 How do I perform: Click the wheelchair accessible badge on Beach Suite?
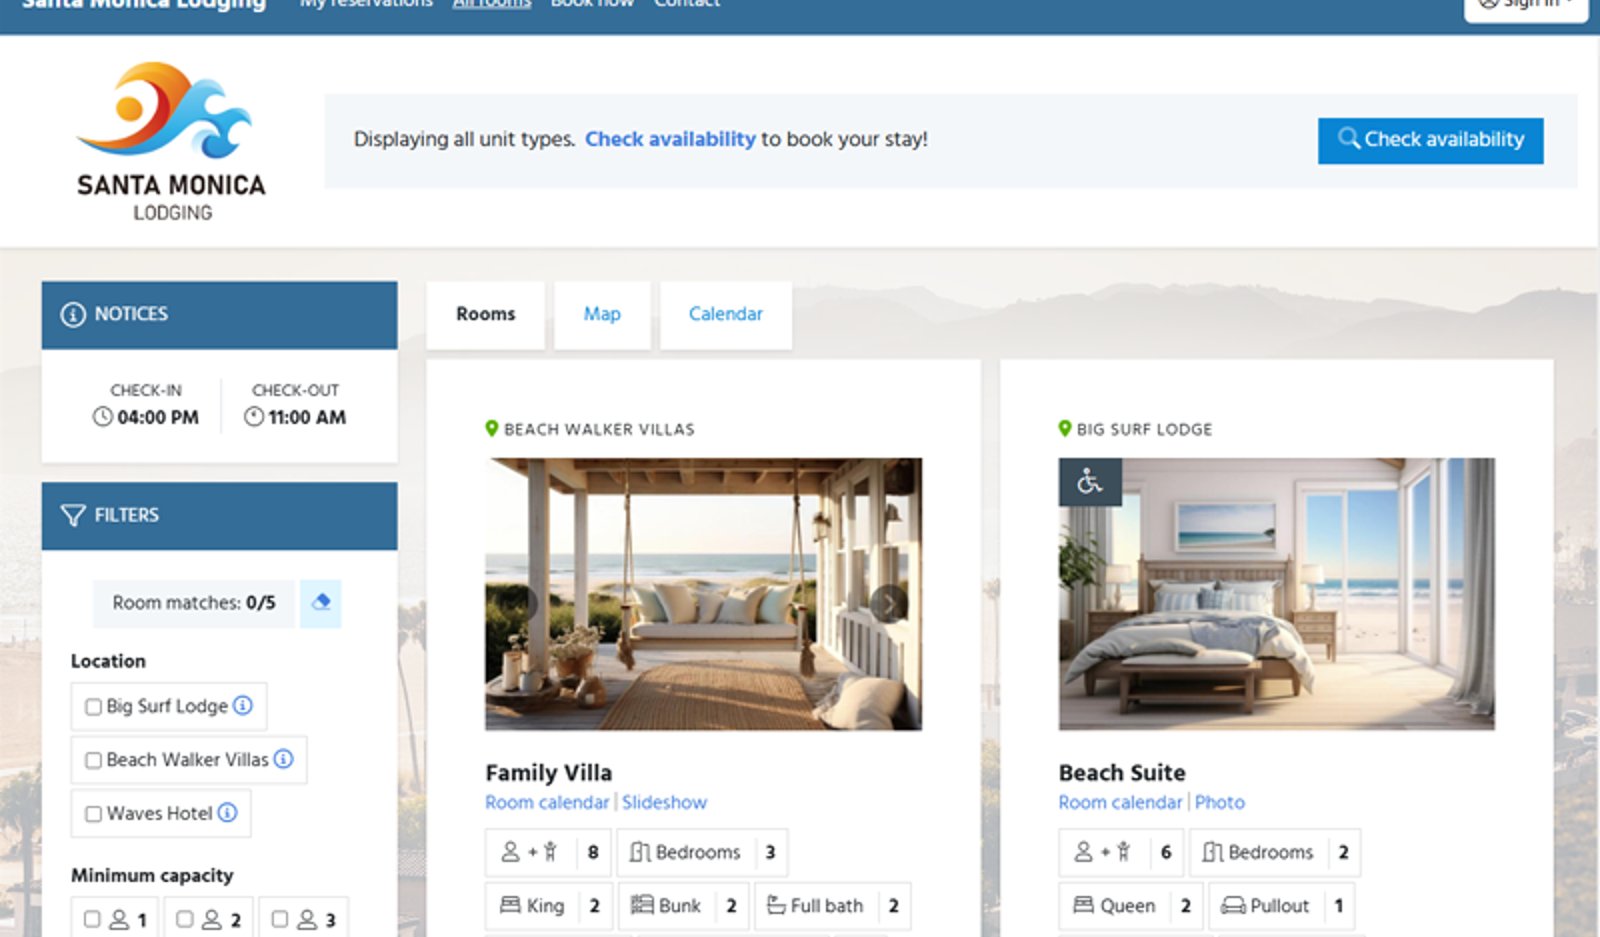1090,482
